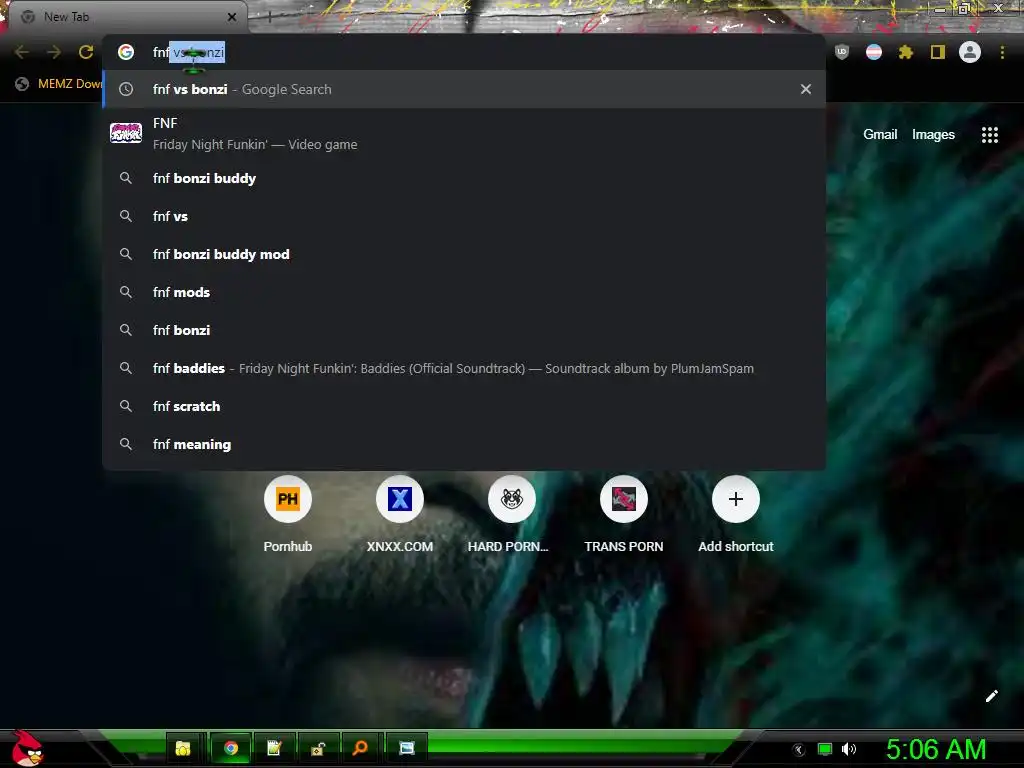
Task: Toggle the side panel icon
Action: (x=938, y=52)
